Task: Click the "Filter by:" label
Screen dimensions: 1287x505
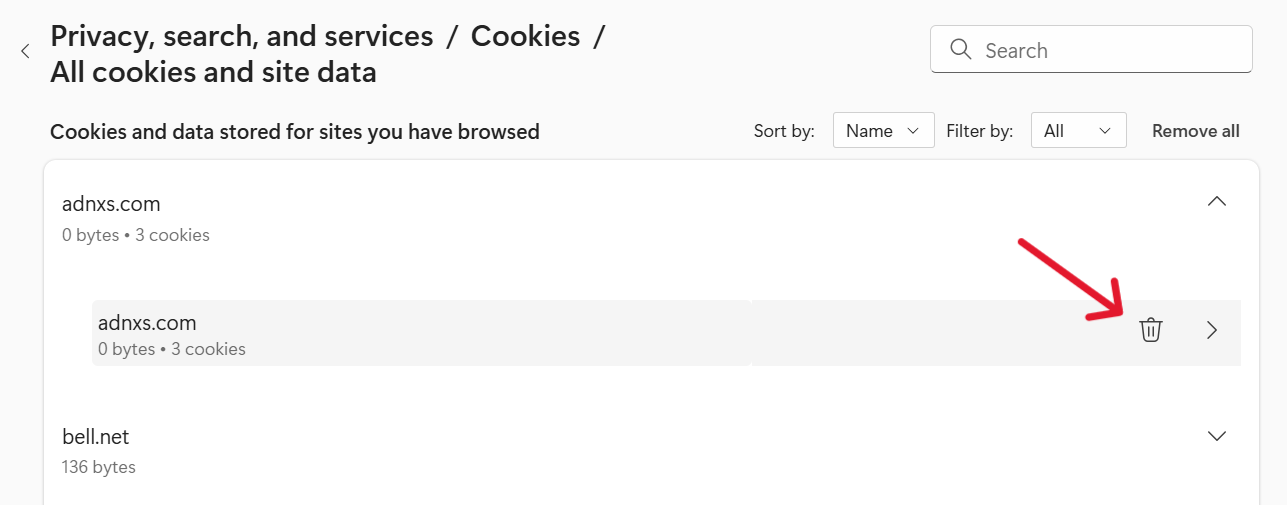Action: (980, 131)
